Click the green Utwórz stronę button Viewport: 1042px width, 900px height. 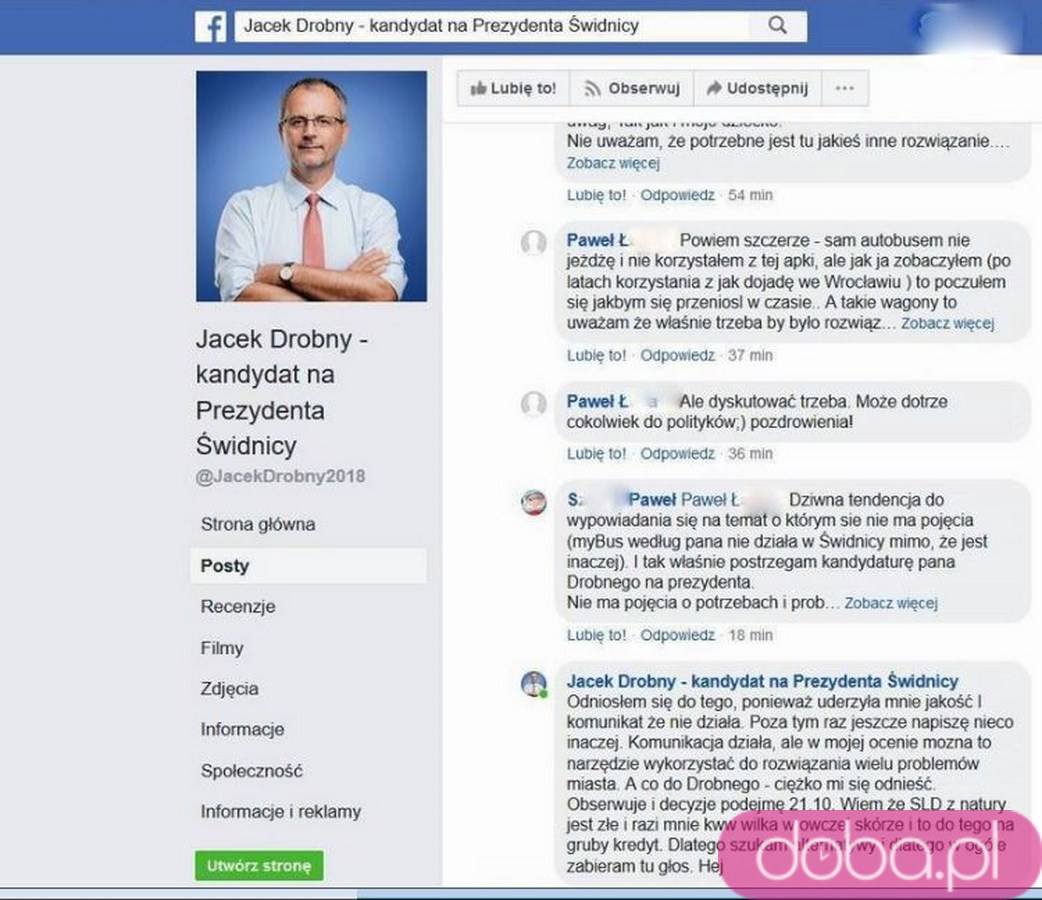[259, 865]
